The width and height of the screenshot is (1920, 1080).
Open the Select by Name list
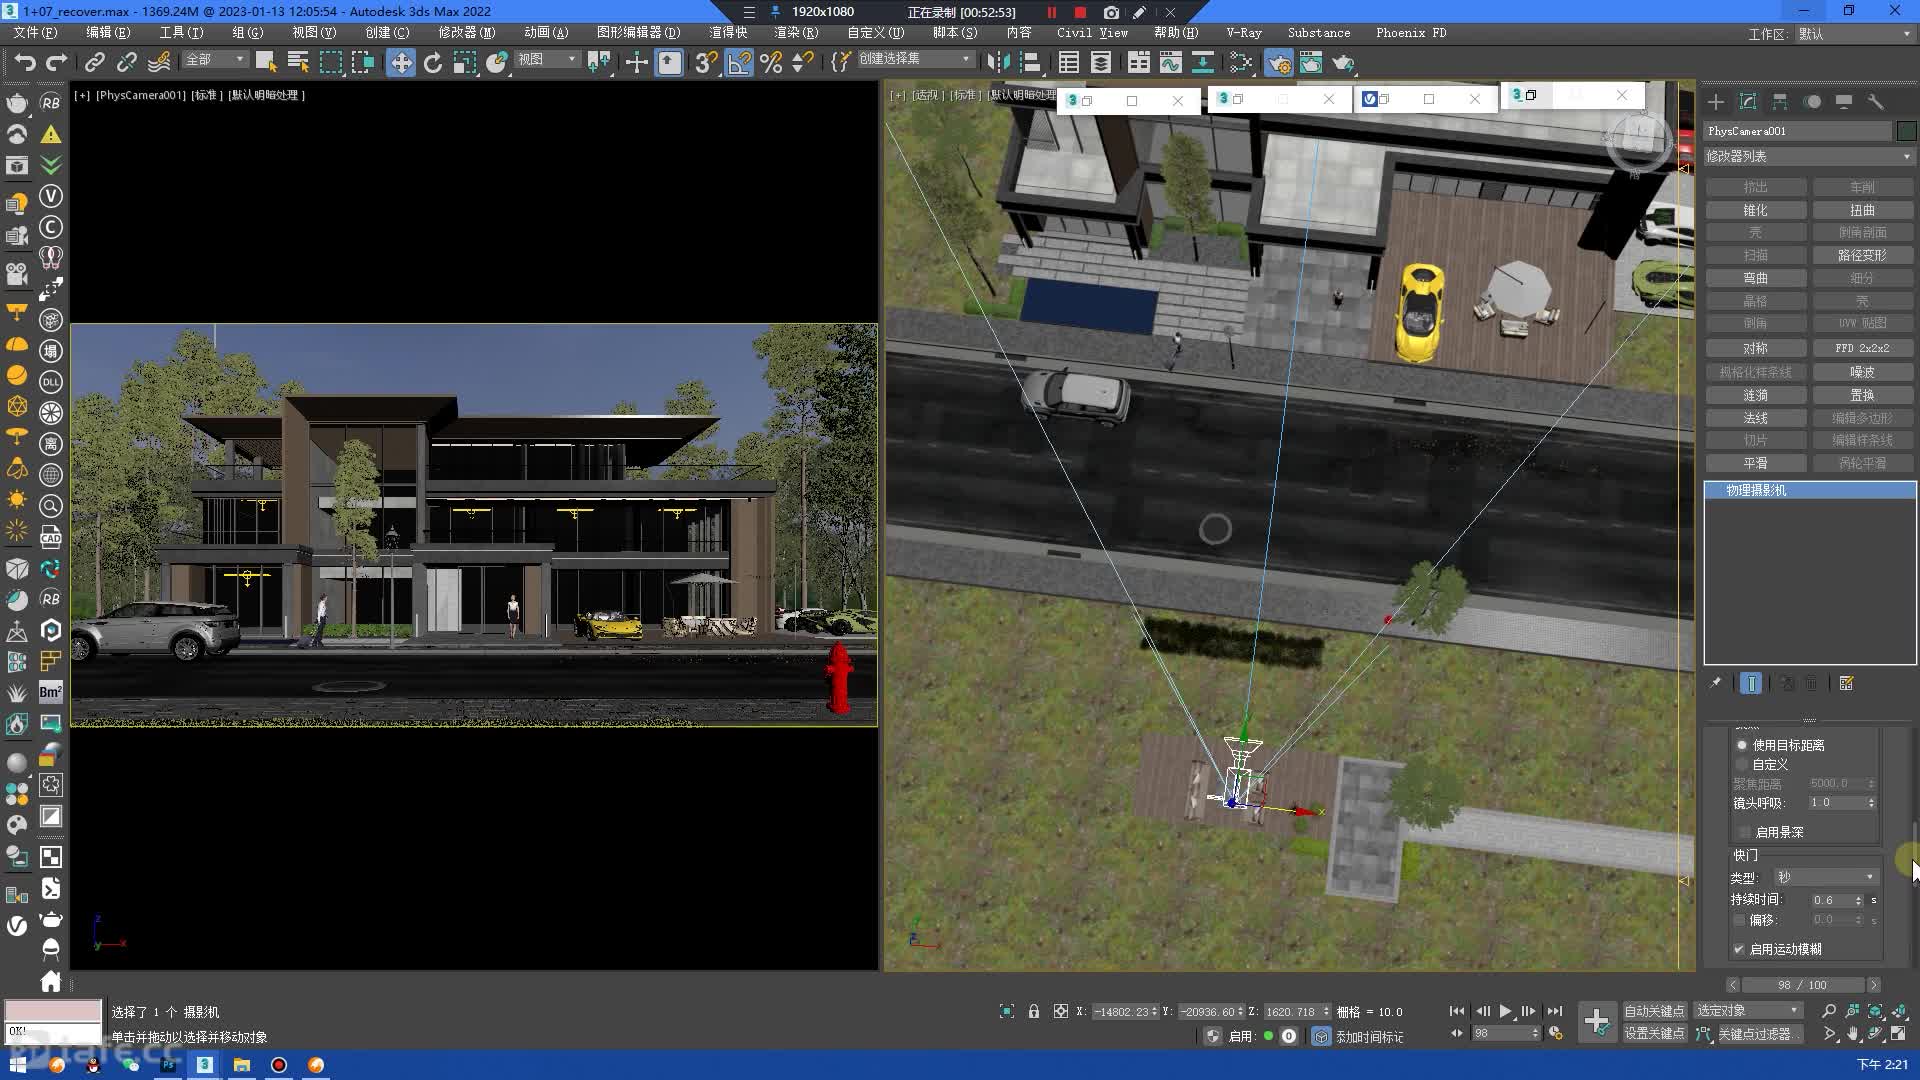point(298,62)
